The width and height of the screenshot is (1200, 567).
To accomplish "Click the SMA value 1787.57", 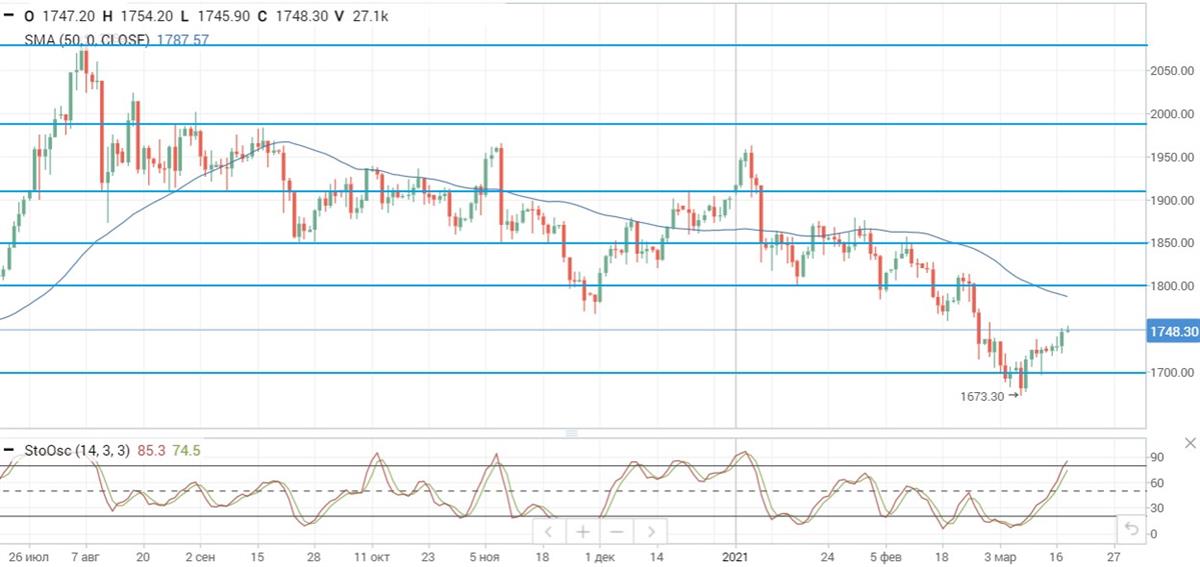I will tap(183, 40).
